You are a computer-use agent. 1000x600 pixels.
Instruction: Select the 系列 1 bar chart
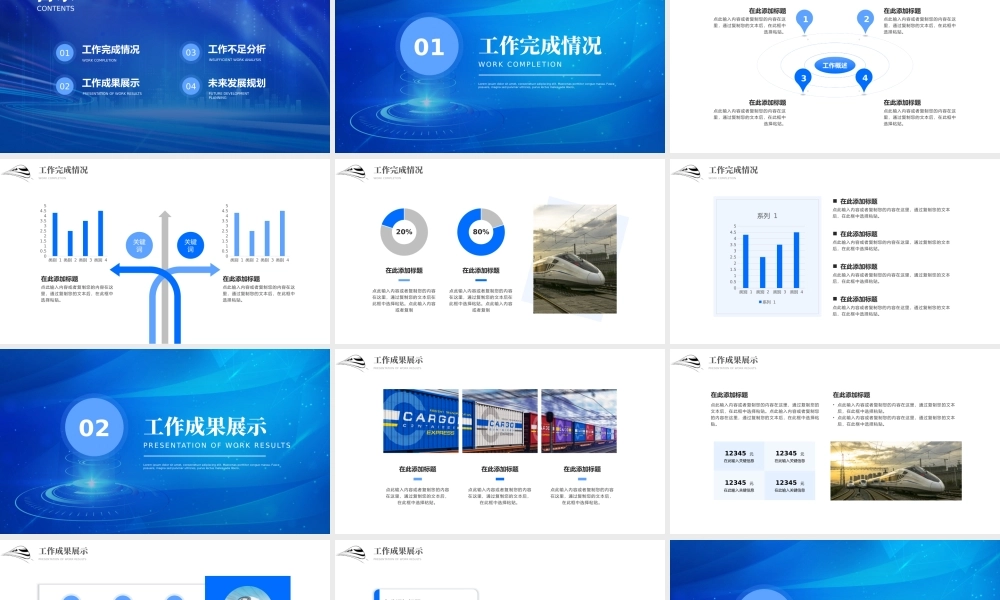pyautogui.click(x=767, y=257)
